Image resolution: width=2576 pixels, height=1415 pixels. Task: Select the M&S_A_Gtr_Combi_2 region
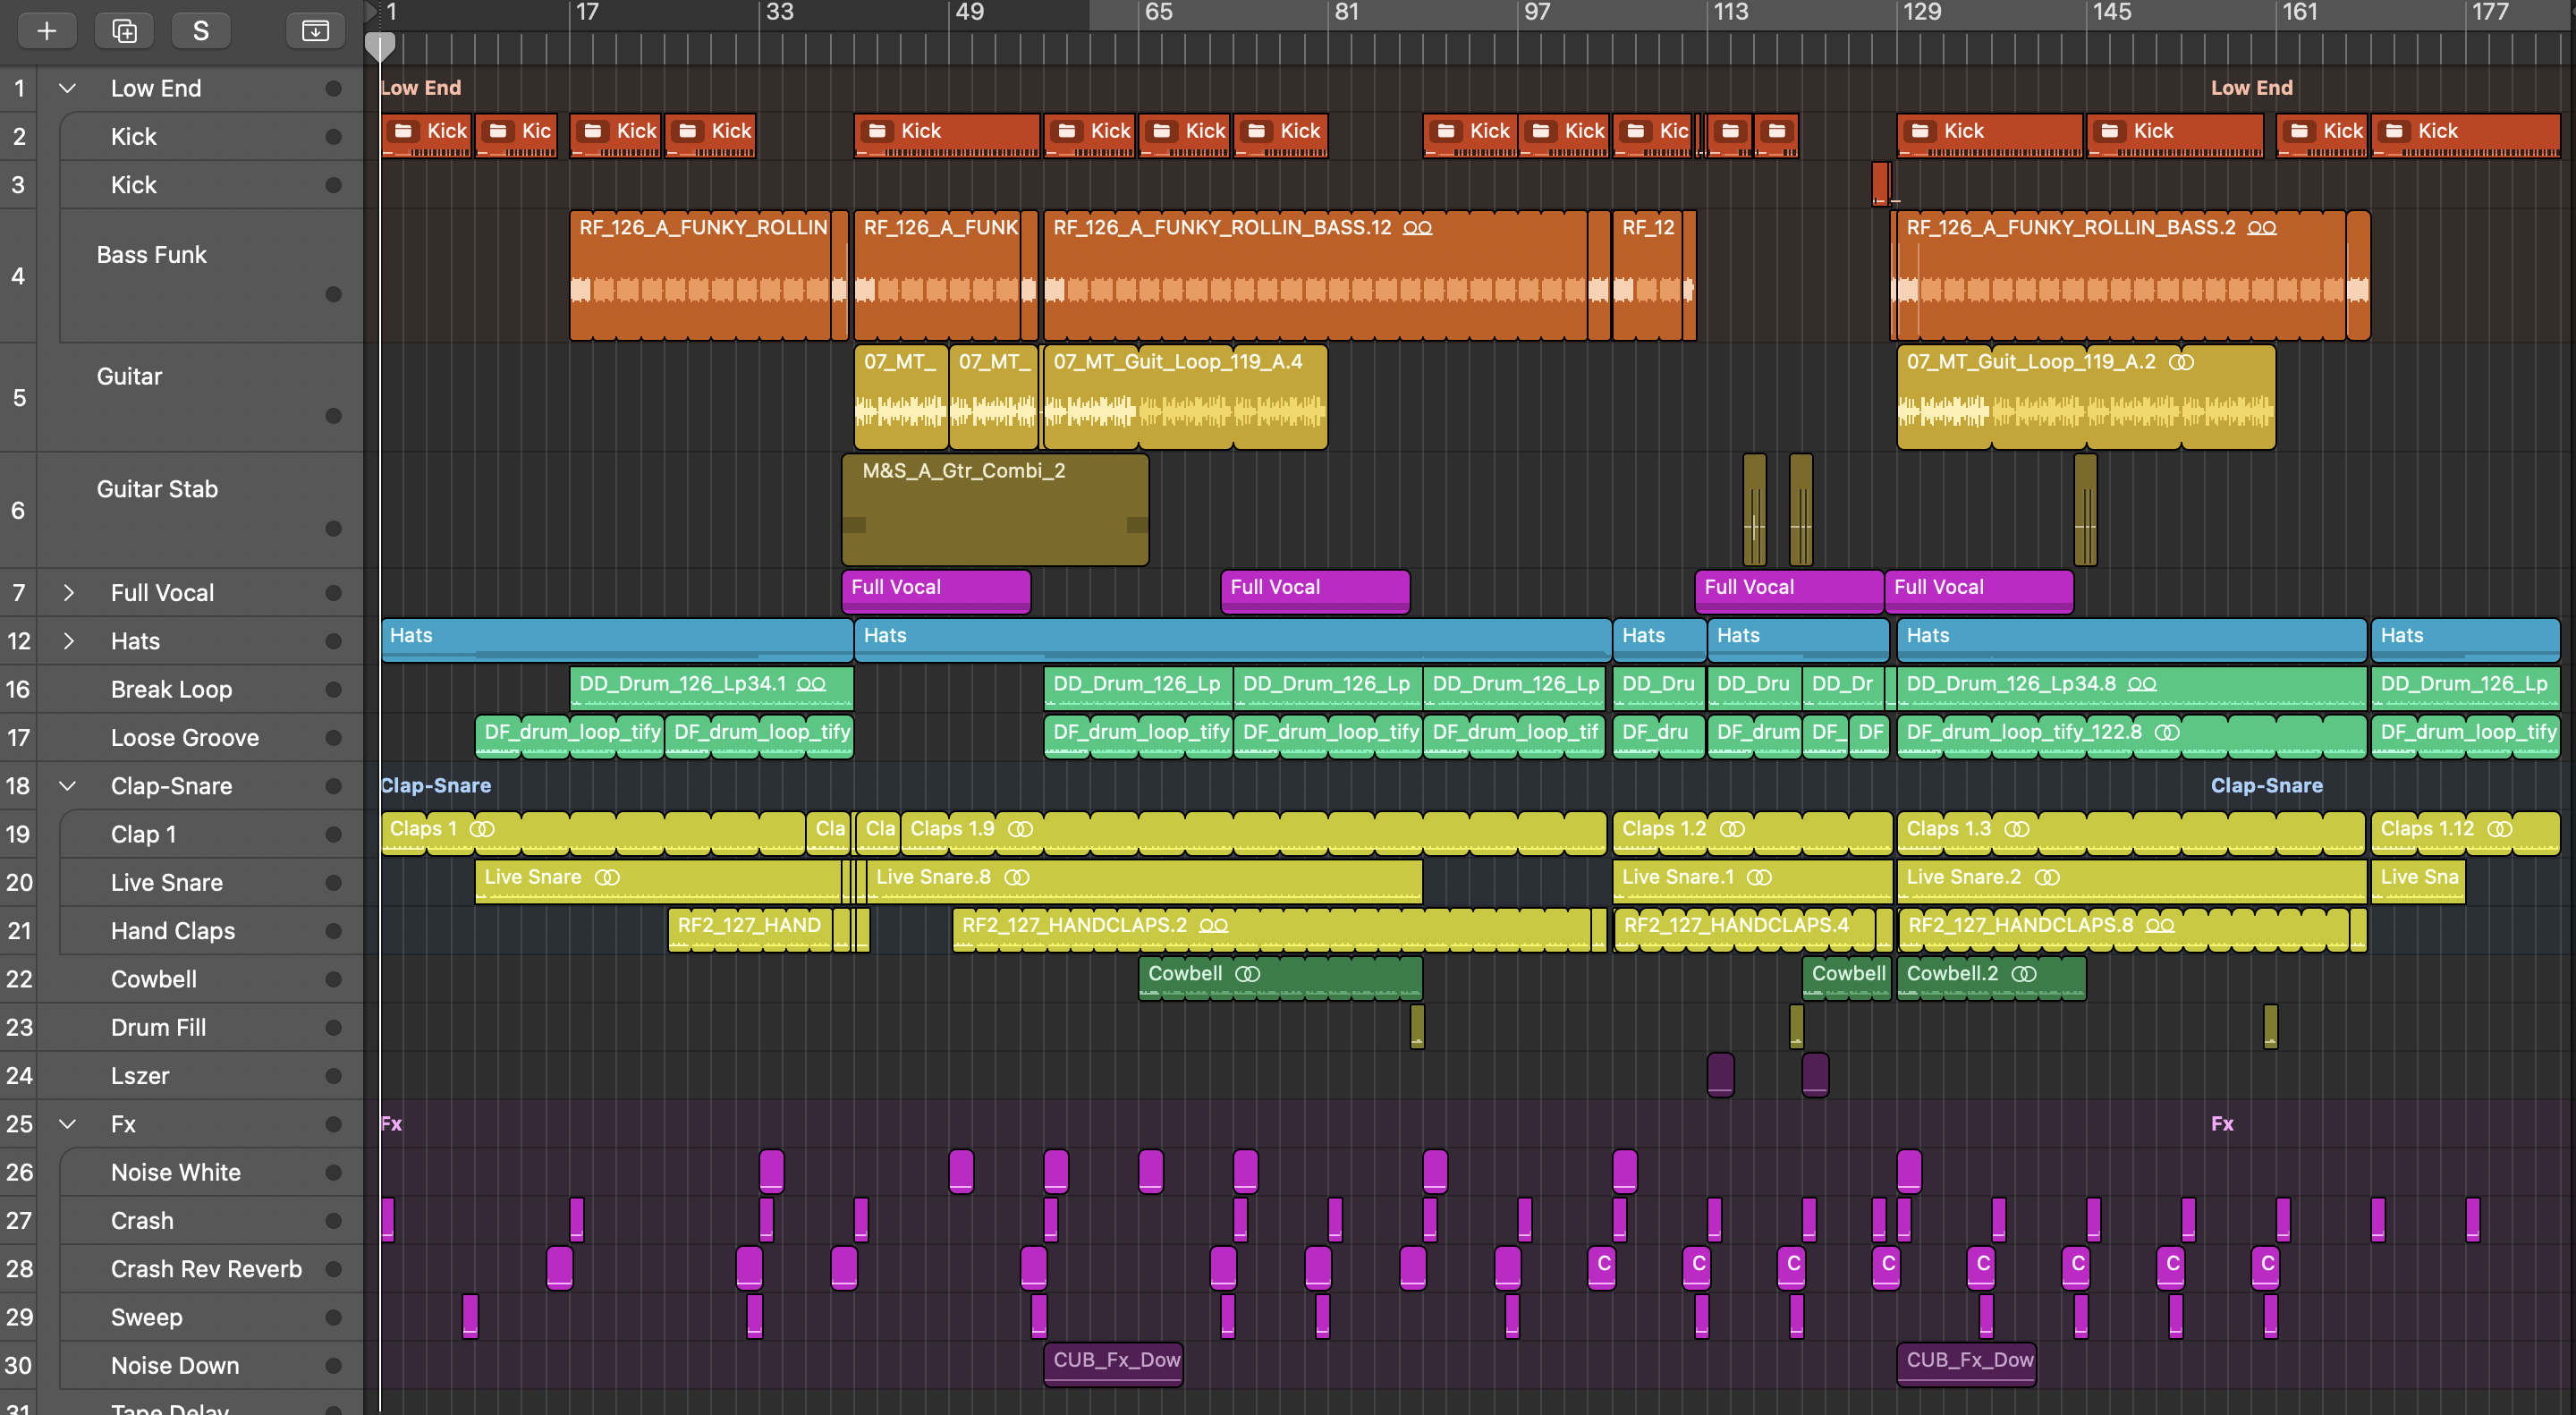(x=994, y=510)
